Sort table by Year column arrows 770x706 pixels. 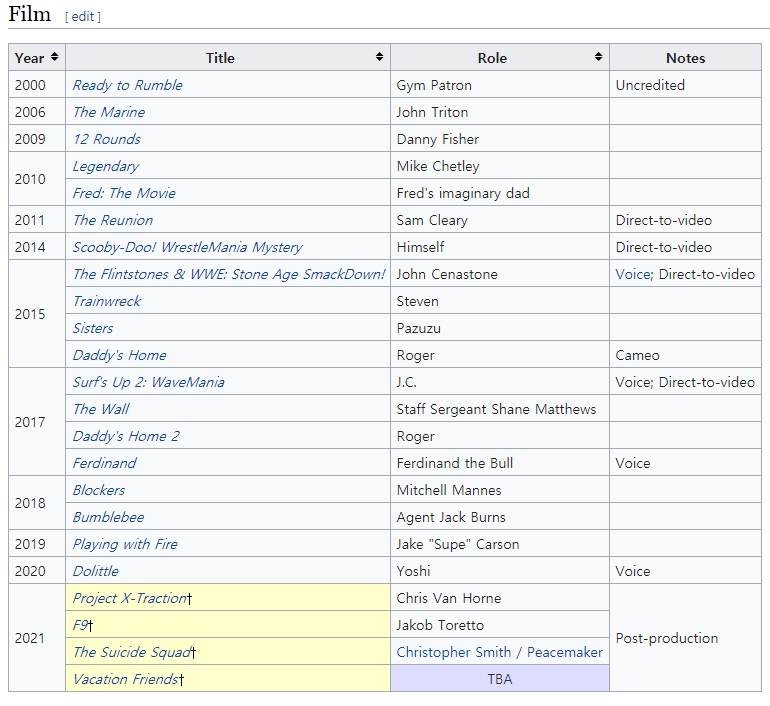coord(55,57)
